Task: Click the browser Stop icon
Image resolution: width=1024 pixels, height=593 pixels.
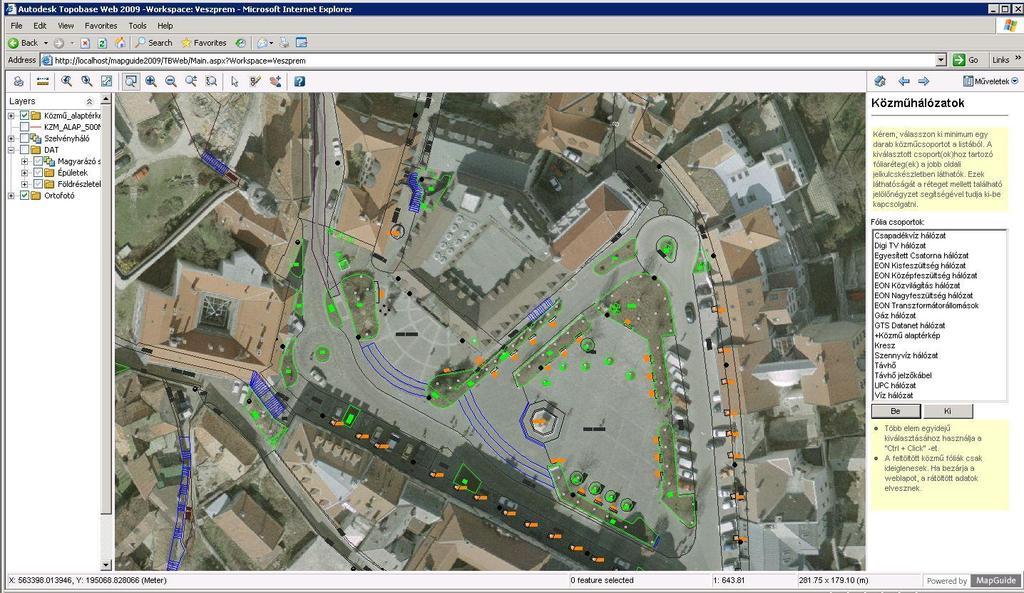Action: (x=85, y=43)
